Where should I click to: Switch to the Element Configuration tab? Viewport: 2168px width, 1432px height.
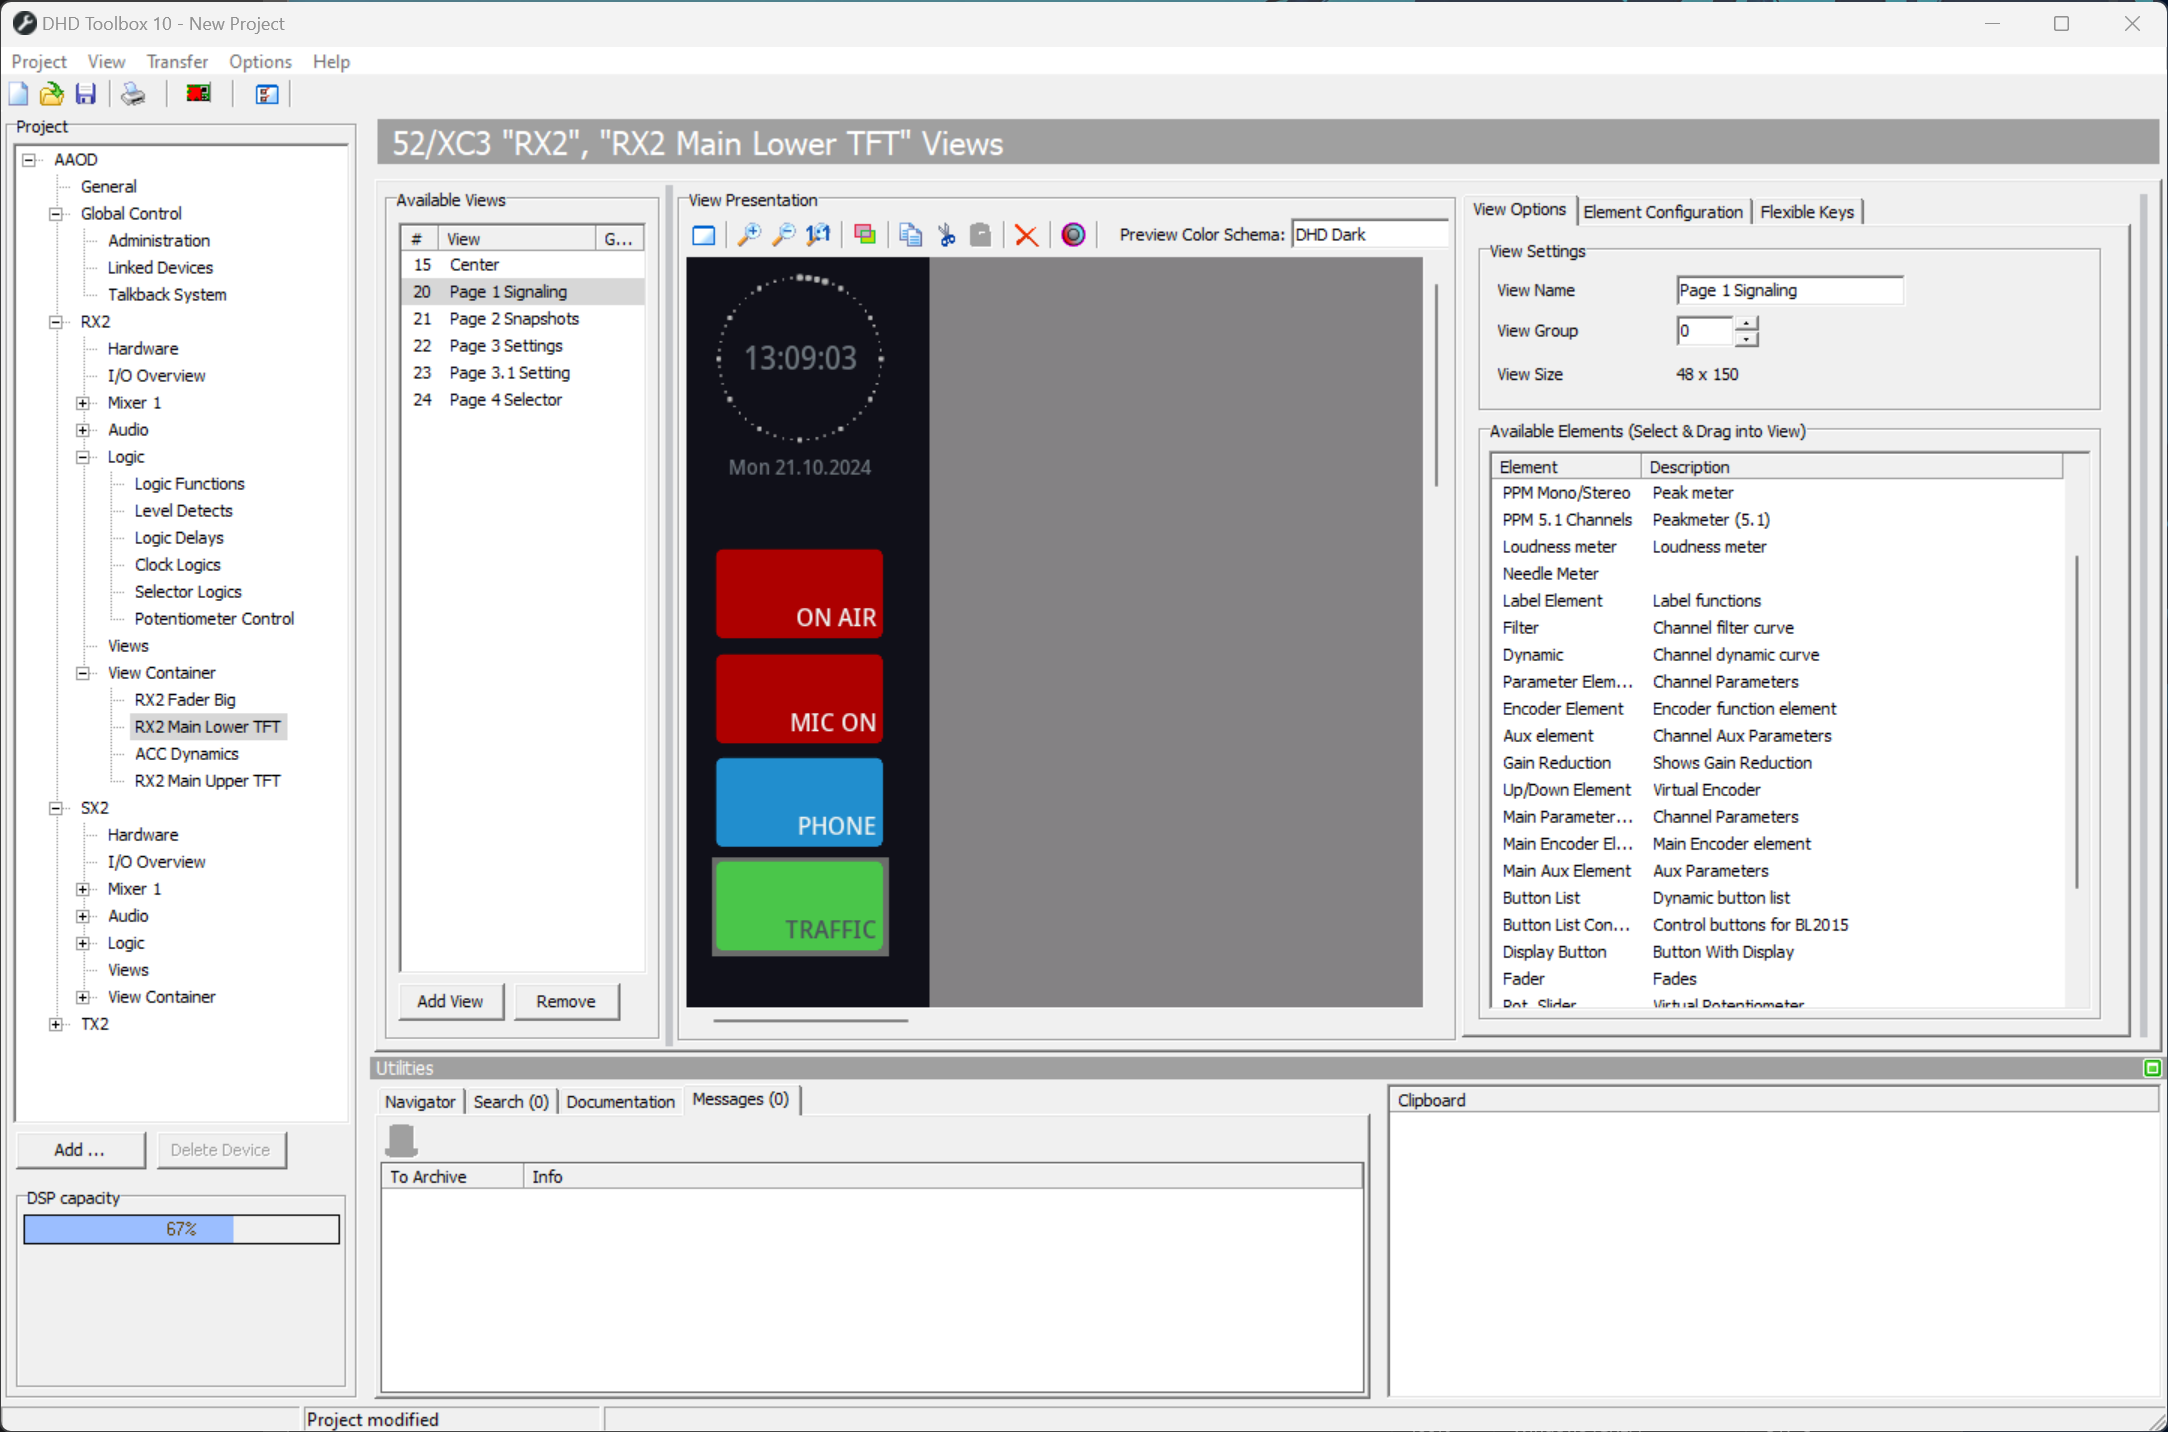coord(1663,211)
